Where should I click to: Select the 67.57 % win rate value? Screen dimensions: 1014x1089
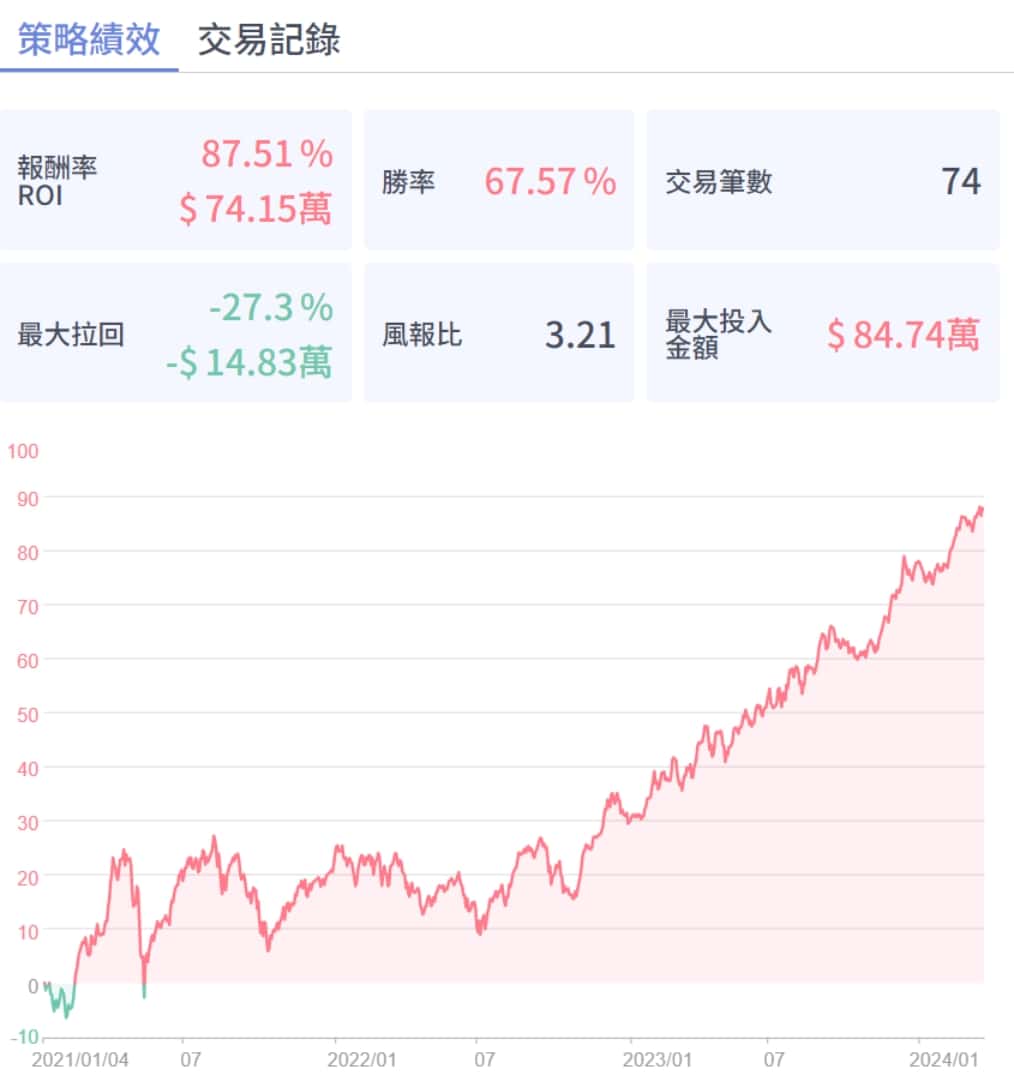point(550,182)
